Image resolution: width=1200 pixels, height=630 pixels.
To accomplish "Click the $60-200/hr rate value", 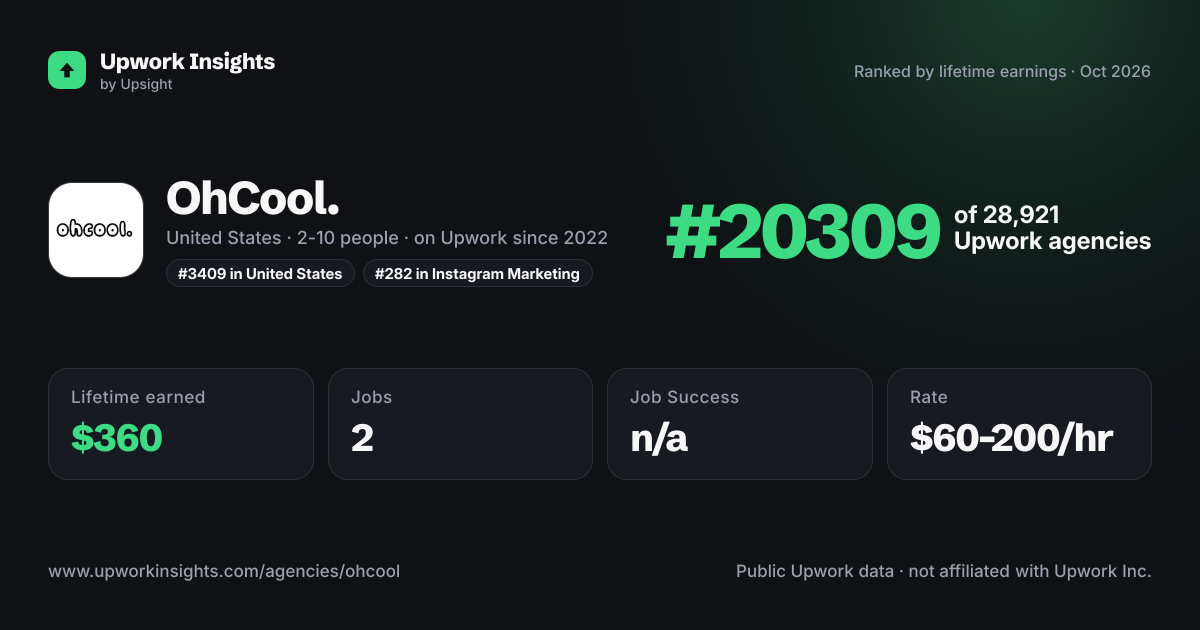I will point(1012,438).
